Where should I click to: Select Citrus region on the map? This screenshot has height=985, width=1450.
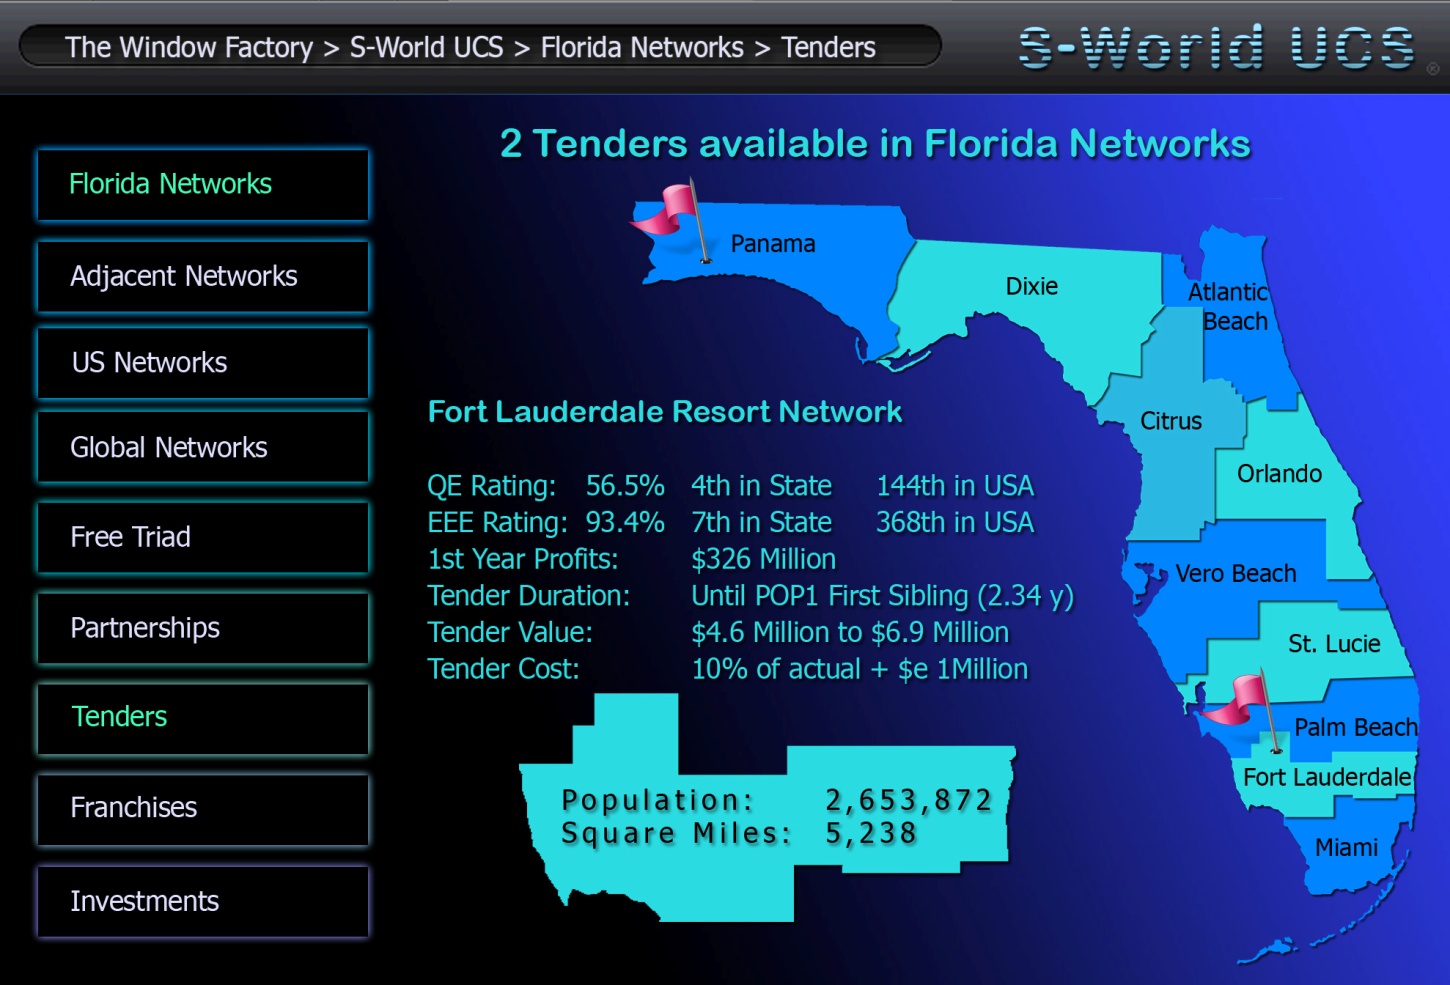1171,421
